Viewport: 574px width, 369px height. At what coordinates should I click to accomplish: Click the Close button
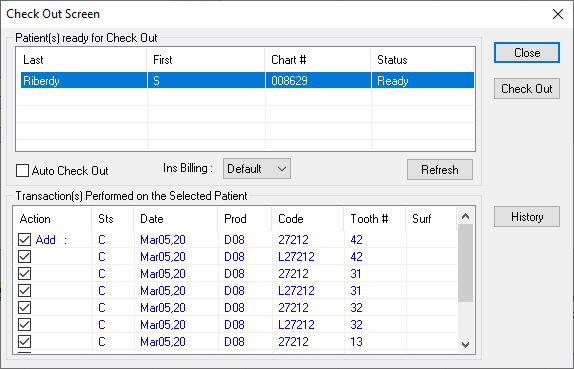coord(527,53)
